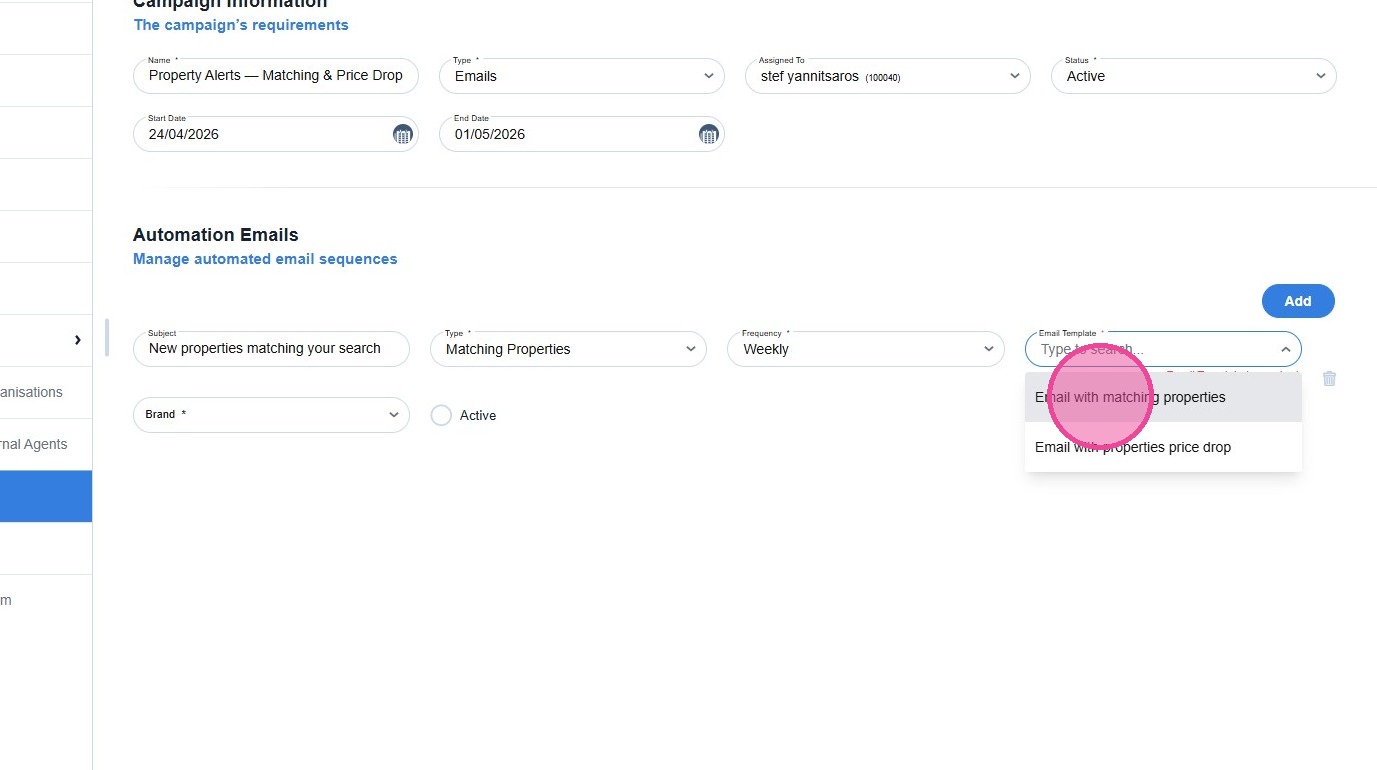The image size is (1377, 770).
Task: Click the Add button
Action: coord(1298,301)
